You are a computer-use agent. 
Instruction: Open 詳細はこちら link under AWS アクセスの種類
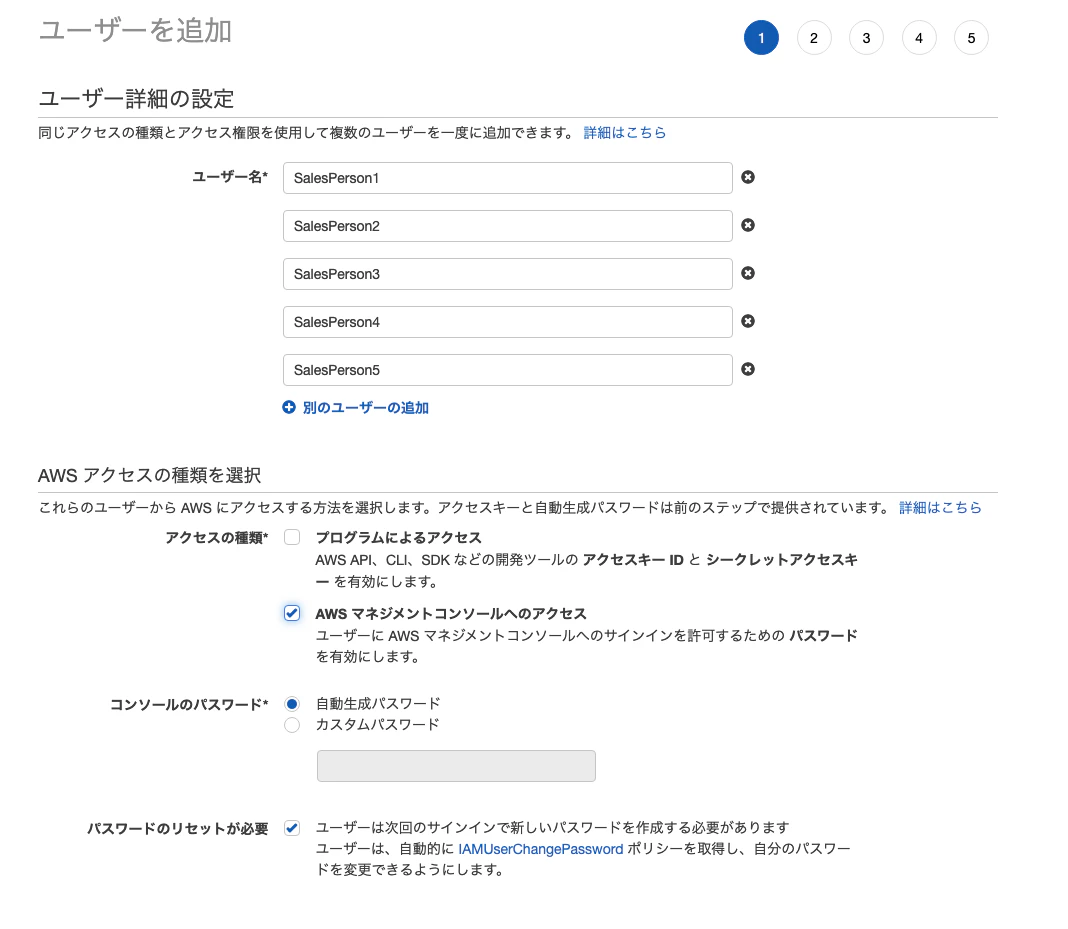(x=940, y=507)
